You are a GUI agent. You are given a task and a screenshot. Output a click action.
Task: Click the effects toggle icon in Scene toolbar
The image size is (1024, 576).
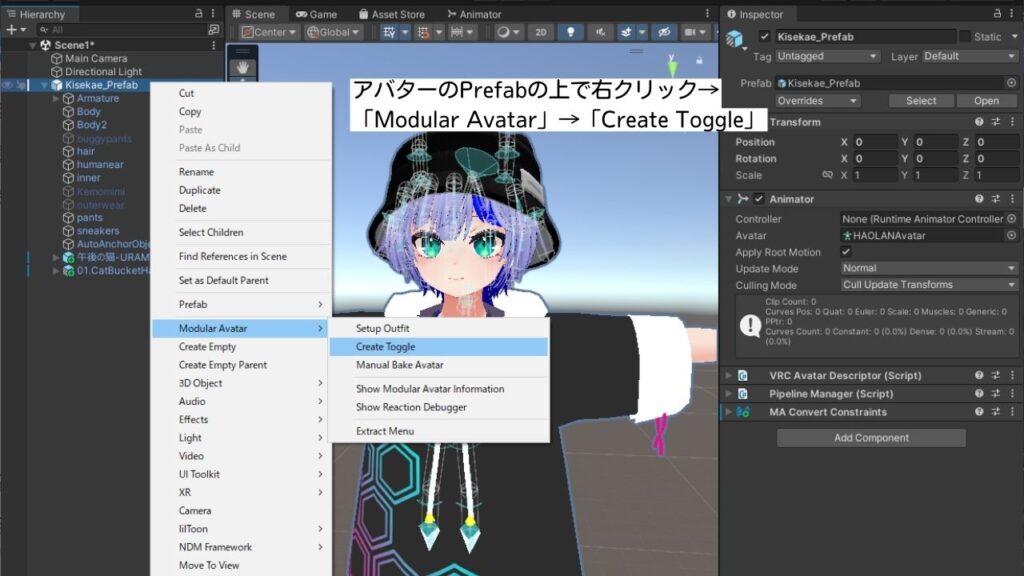click(x=624, y=31)
